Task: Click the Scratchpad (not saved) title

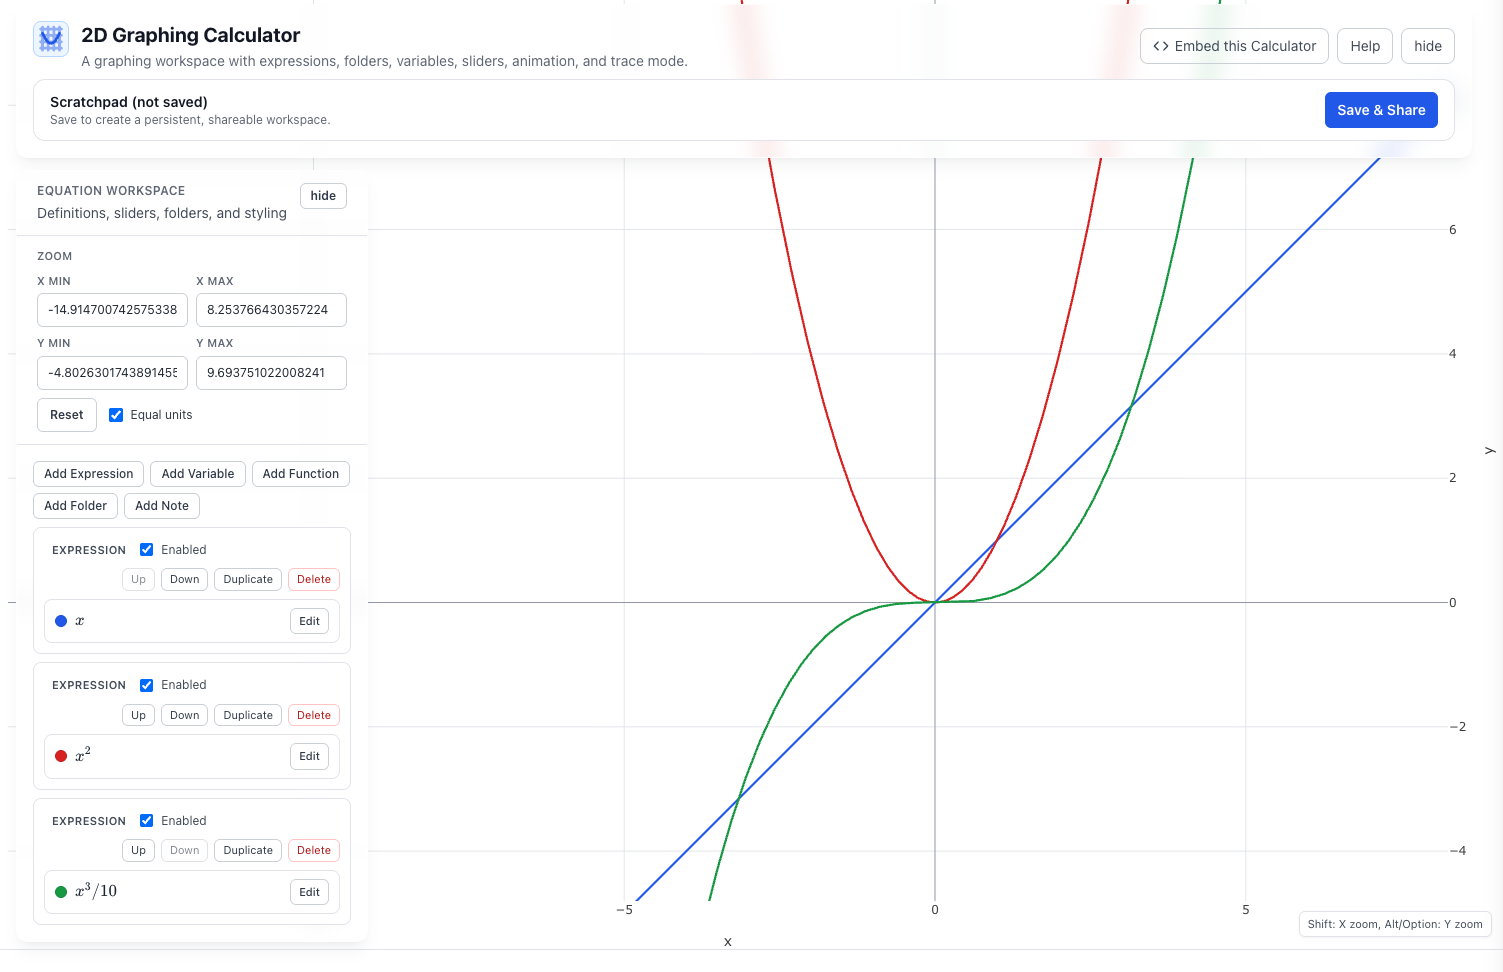Action: click(x=129, y=102)
